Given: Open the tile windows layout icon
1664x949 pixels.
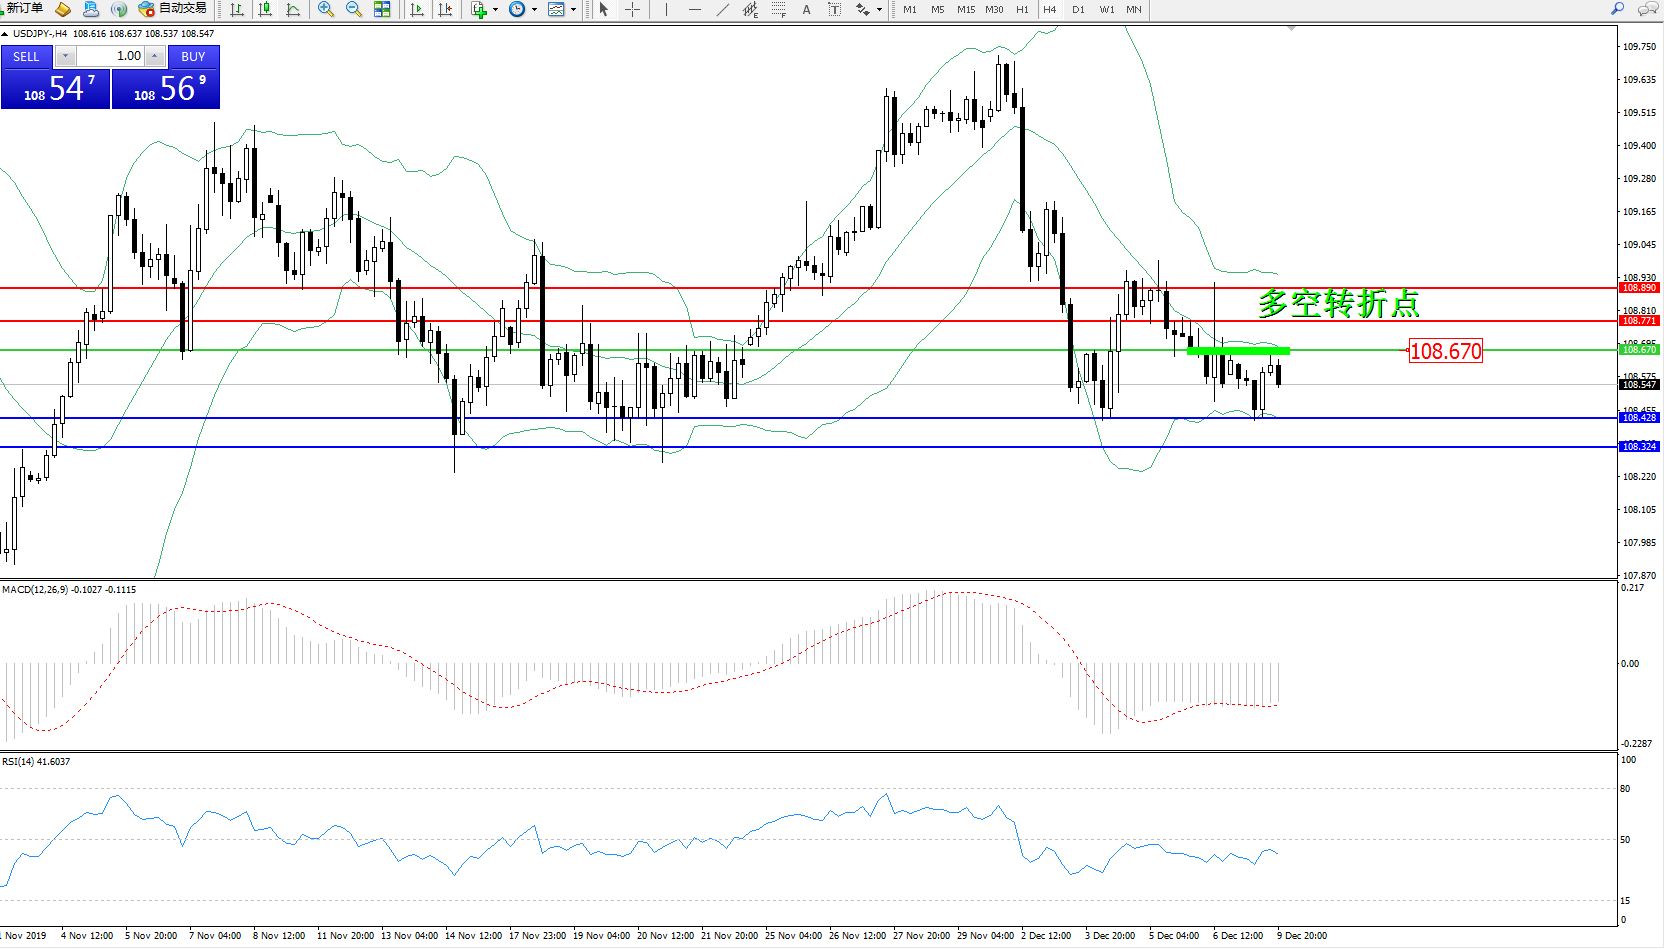Looking at the screenshot, I should (x=382, y=9).
